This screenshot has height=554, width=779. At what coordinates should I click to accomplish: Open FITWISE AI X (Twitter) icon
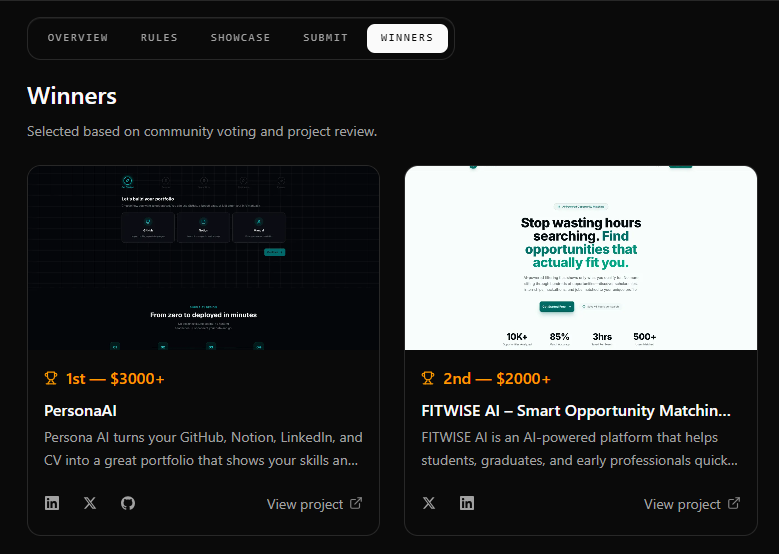pos(429,503)
